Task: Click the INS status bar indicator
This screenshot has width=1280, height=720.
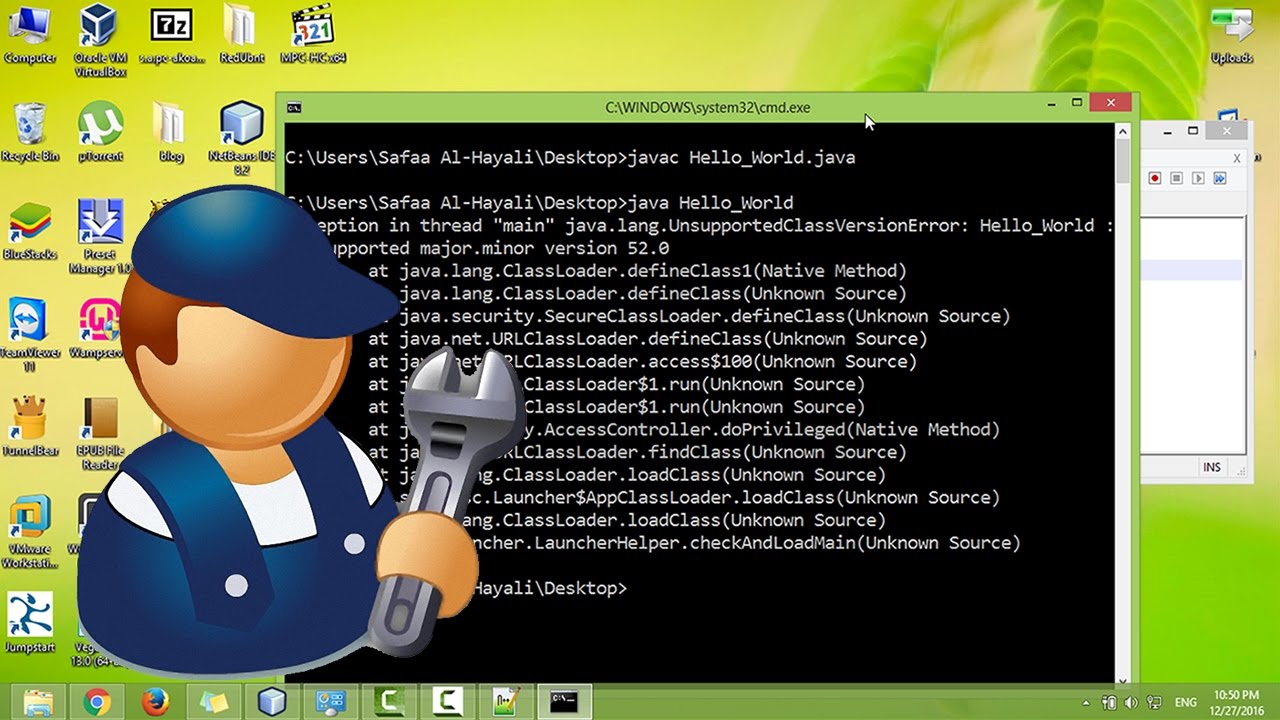Action: tap(1212, 467)
